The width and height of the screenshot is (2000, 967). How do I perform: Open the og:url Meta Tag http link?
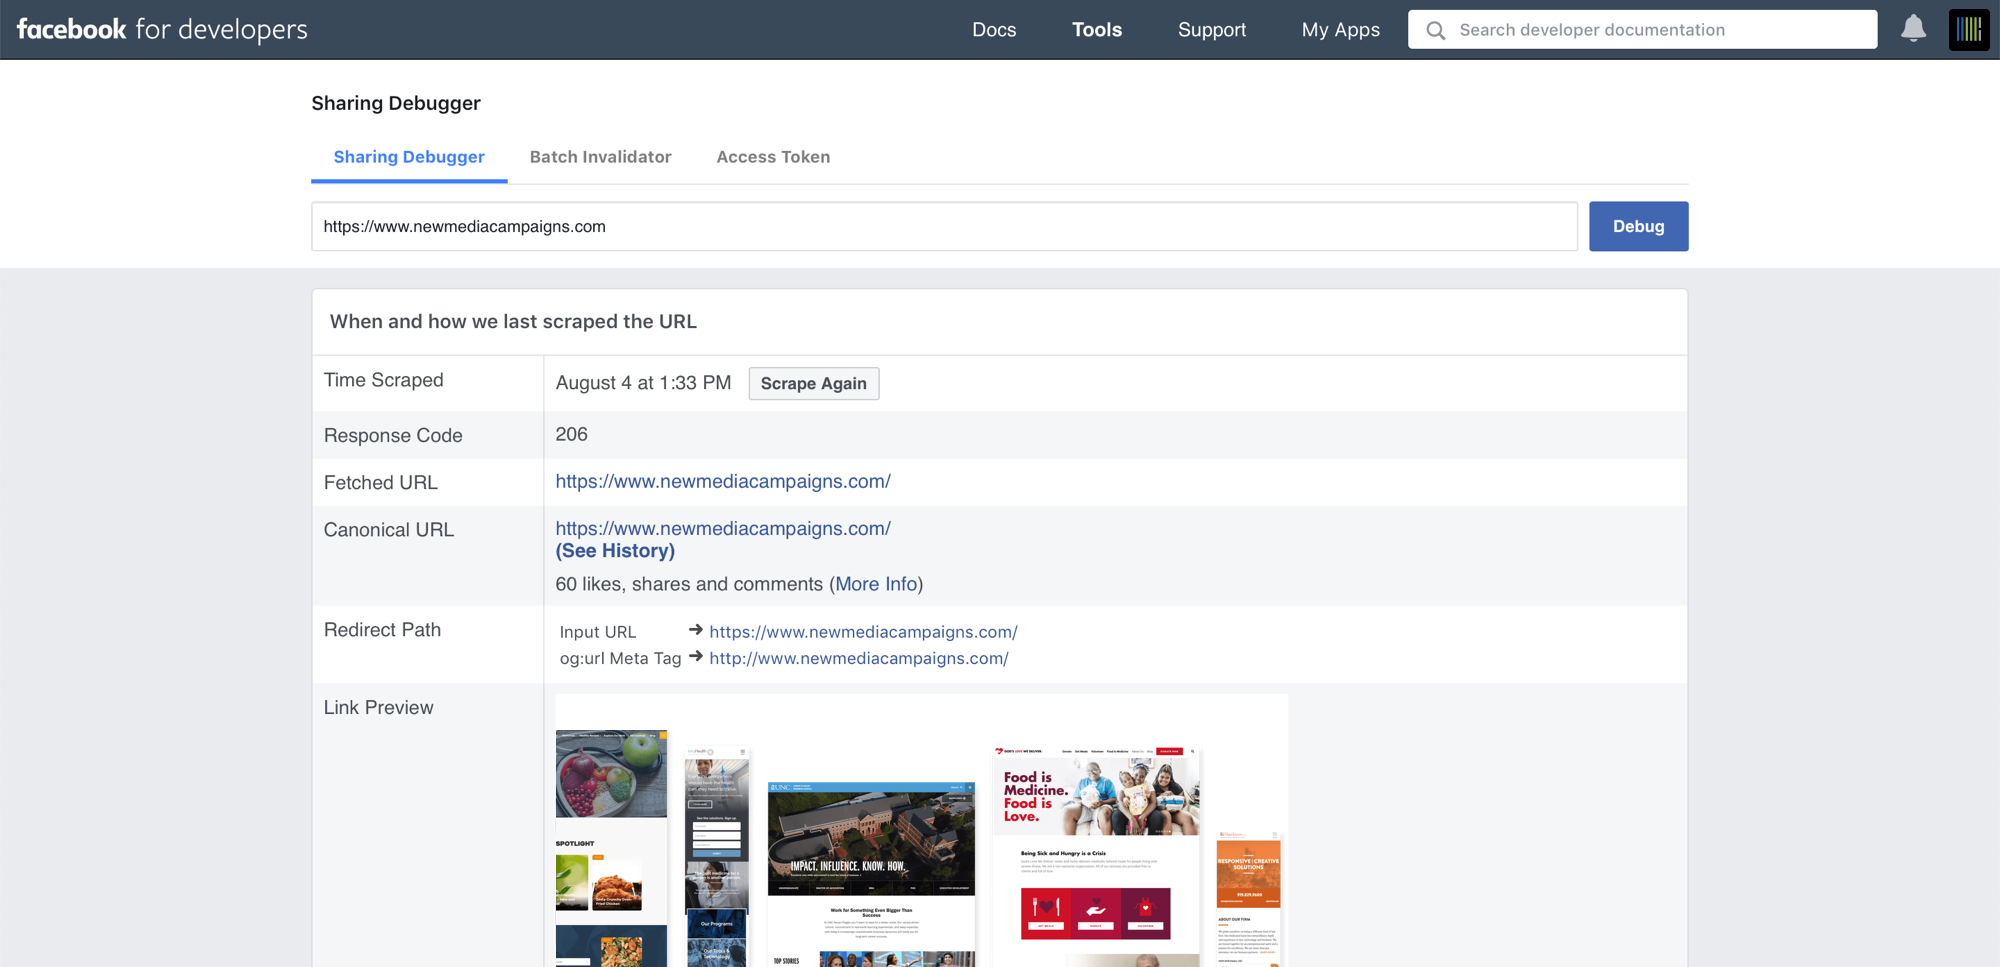pos(859,658)
